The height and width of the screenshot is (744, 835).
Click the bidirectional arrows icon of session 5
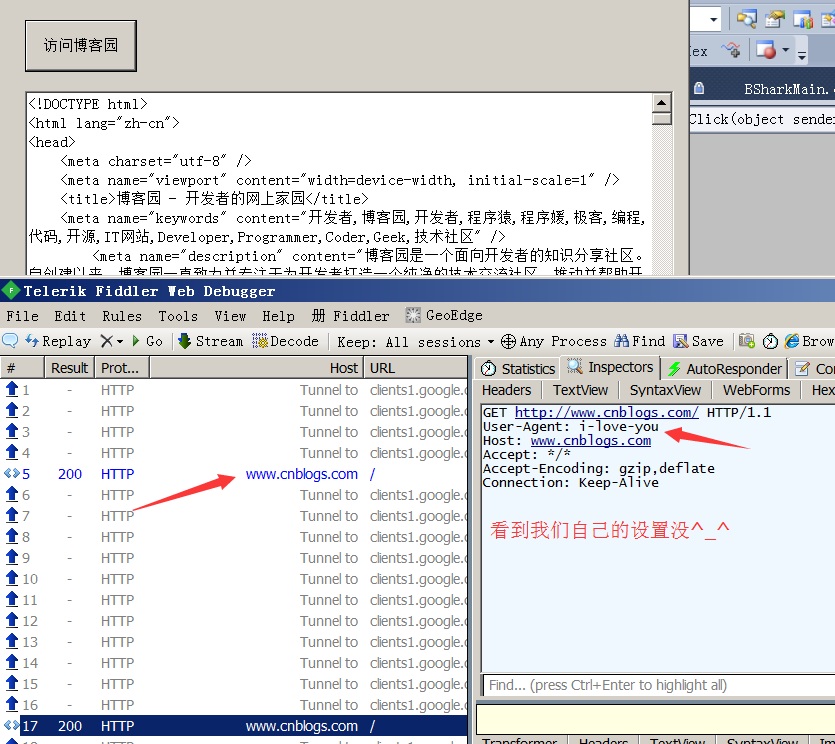point(12,473)
